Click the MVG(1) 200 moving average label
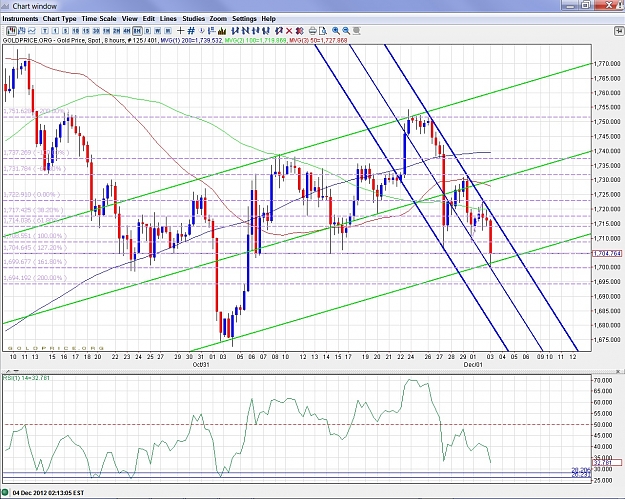This screenshot has height=499, width=625. coord(191,41)
